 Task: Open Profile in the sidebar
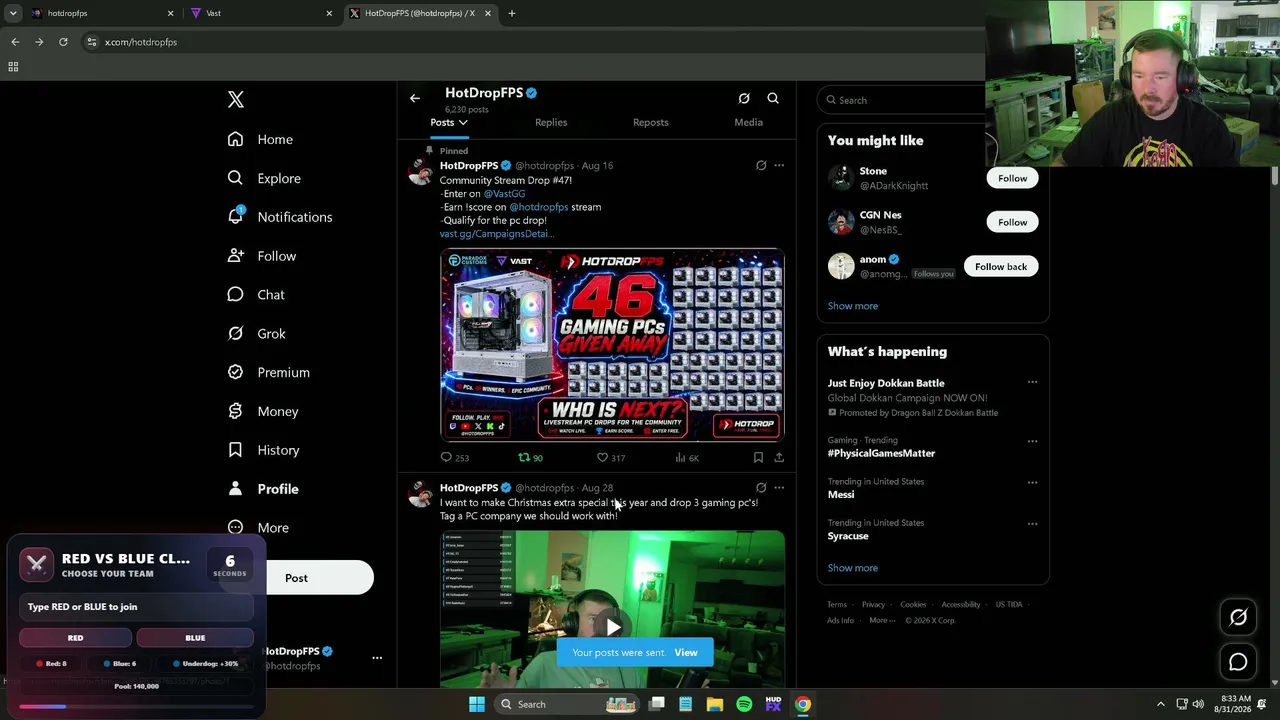[263, 489]
